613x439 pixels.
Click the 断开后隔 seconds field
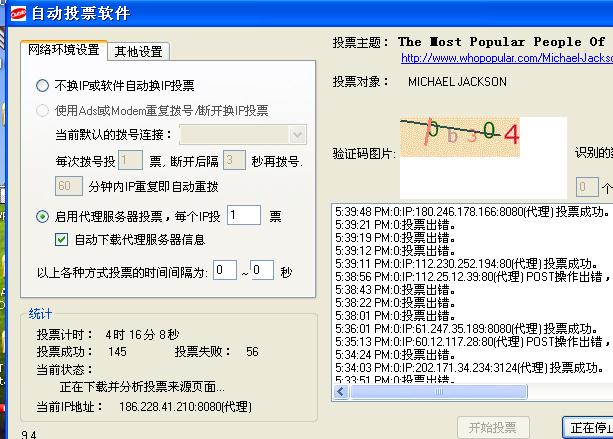pyautogui.click(x=234, y=160)
